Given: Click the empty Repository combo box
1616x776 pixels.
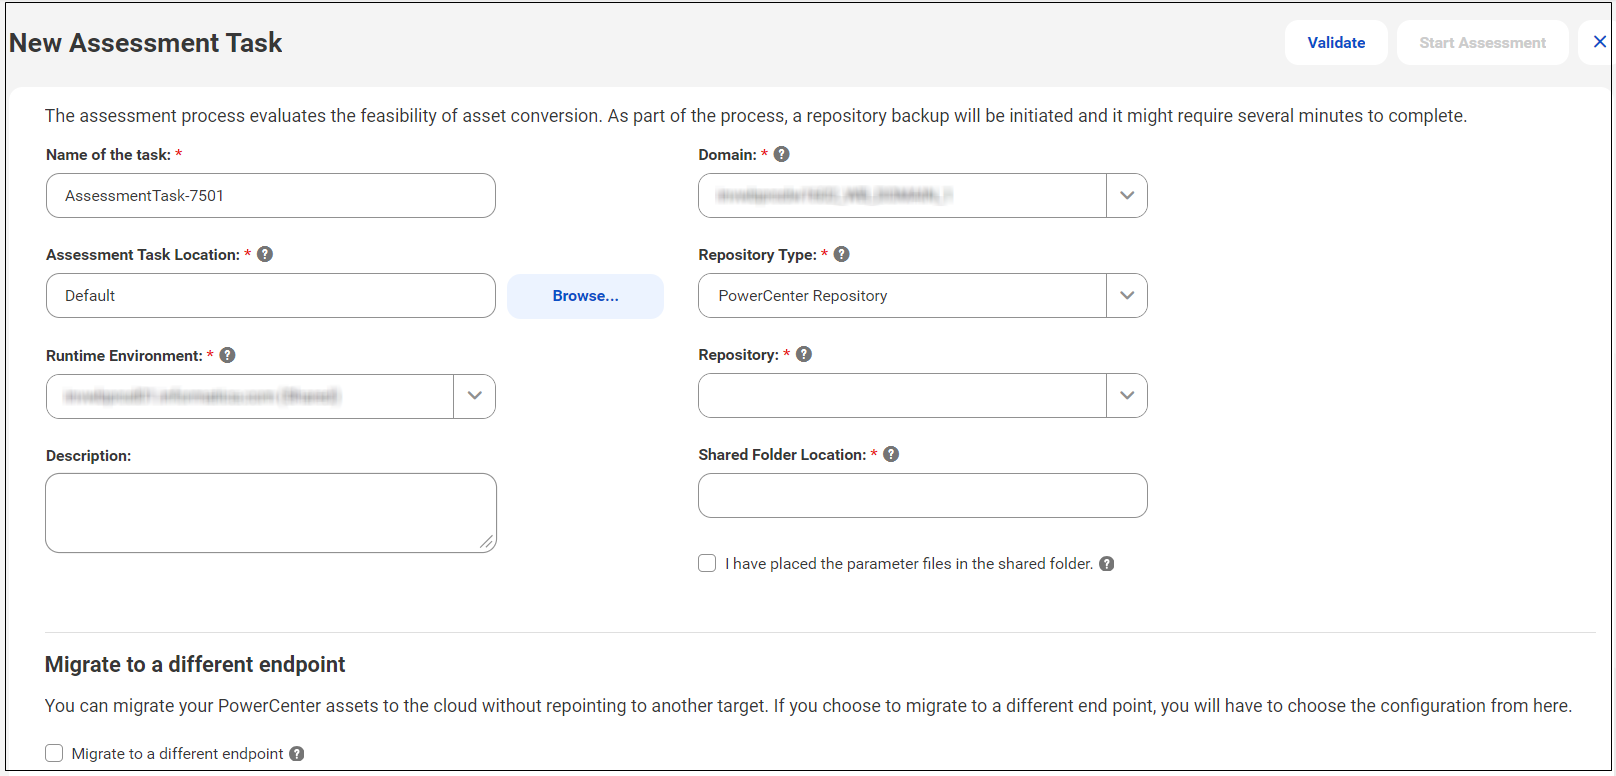Looking at the screenshot, I should [902, 396].
